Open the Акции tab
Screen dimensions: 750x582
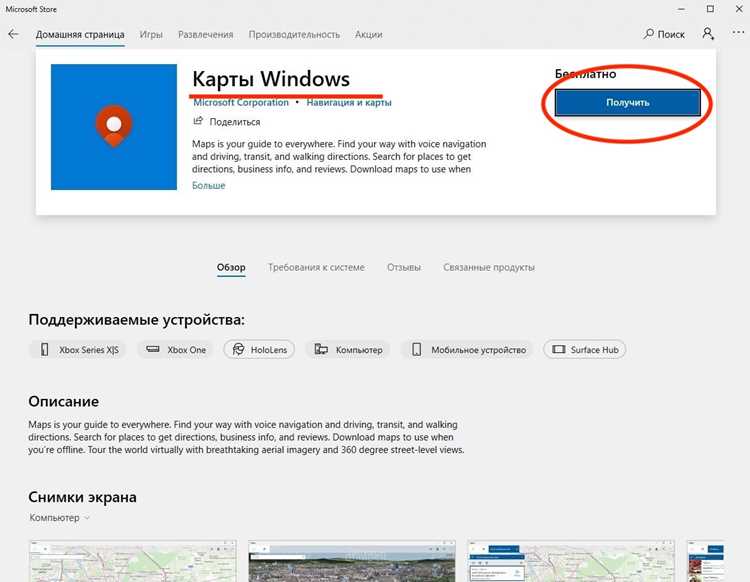(x=368, y=34)
